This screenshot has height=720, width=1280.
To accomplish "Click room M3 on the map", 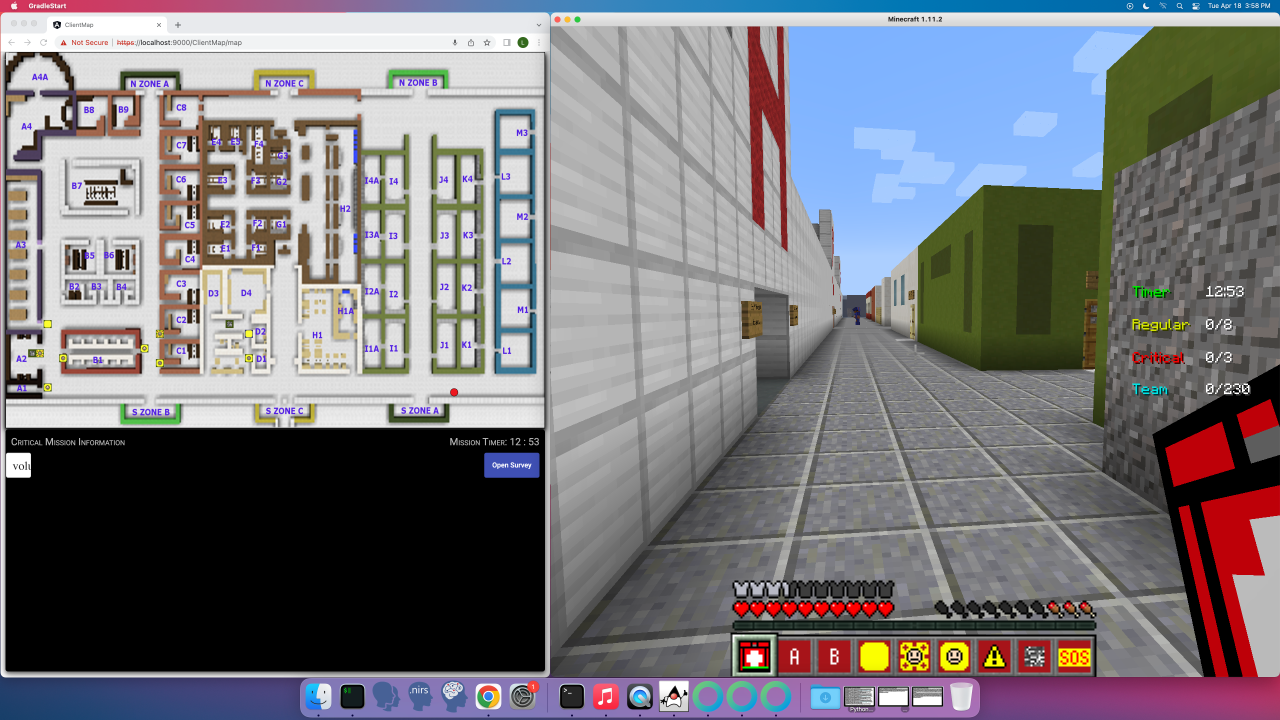I will coord(522,133).
